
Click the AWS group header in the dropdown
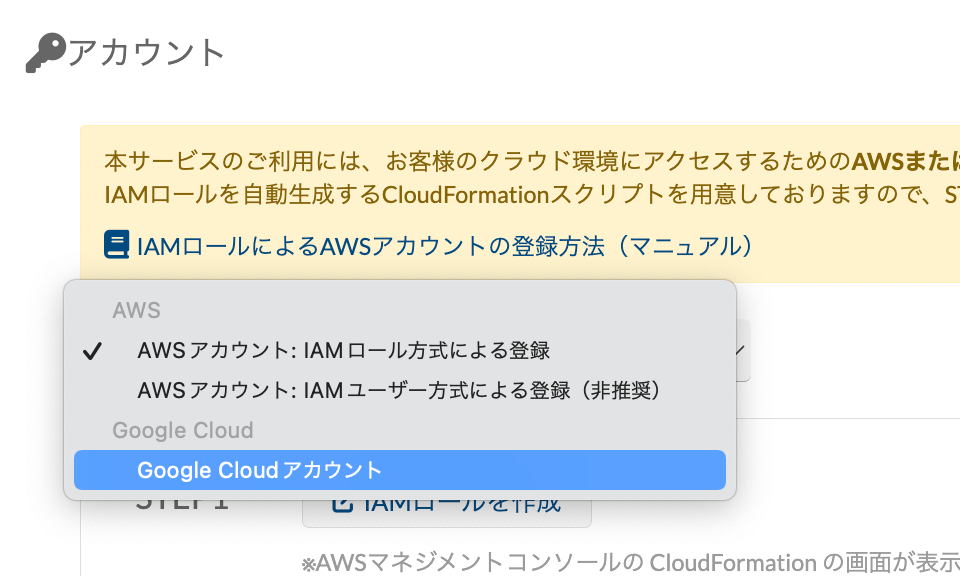pos(137,310)
